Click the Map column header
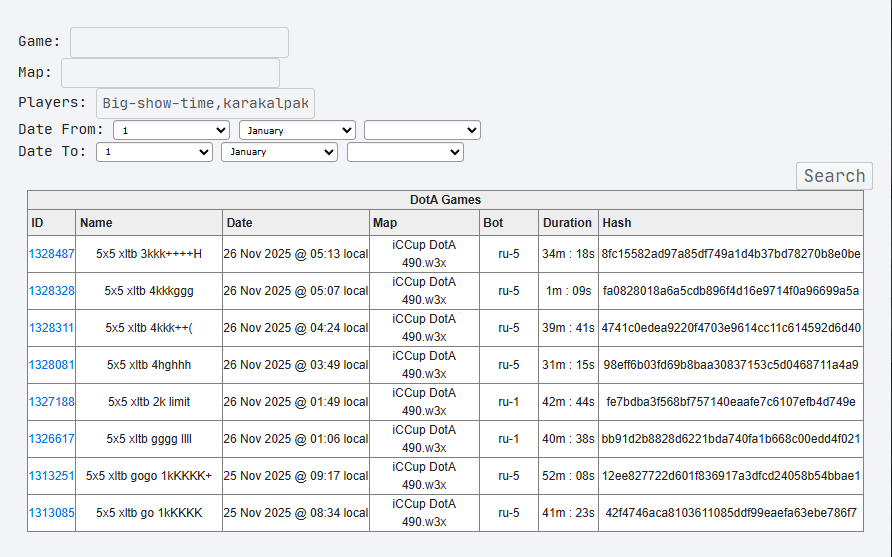 (x=424, y=222)
